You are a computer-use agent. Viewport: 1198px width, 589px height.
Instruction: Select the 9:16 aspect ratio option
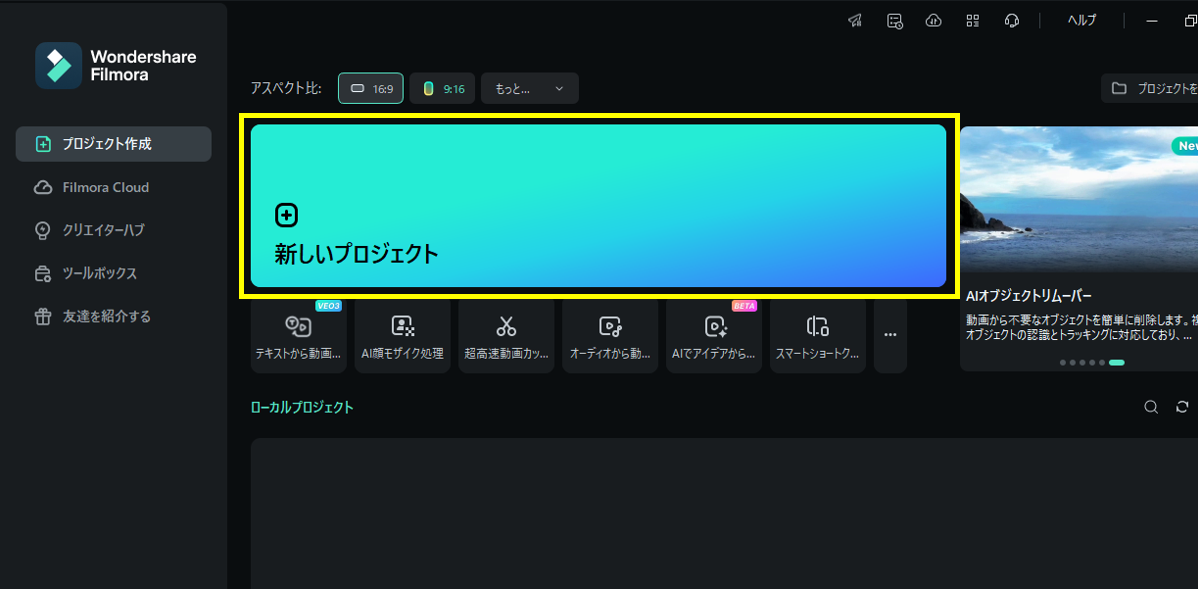pyautogui.click(x=442, y=88)
